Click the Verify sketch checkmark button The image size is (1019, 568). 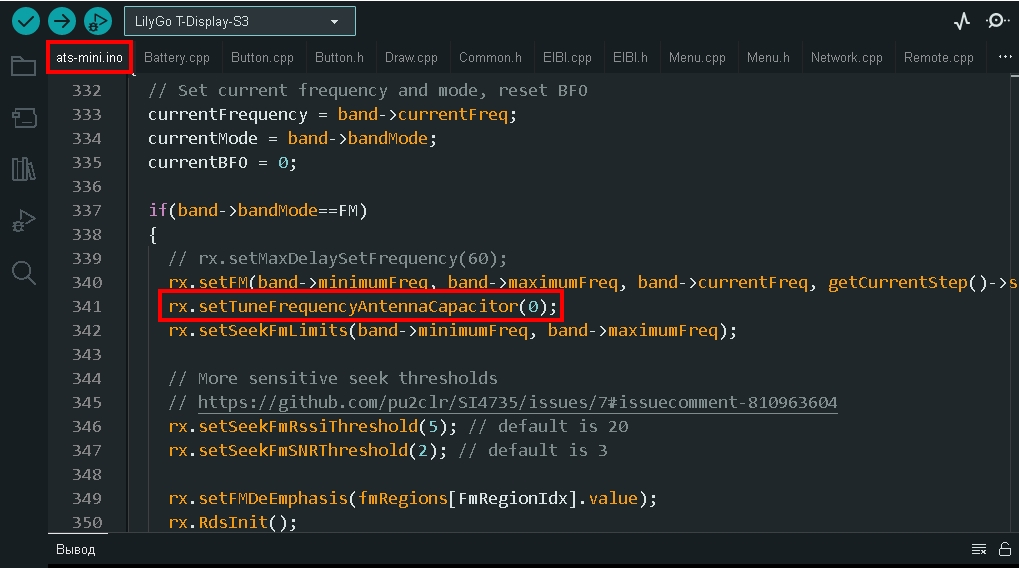[26, 21]
